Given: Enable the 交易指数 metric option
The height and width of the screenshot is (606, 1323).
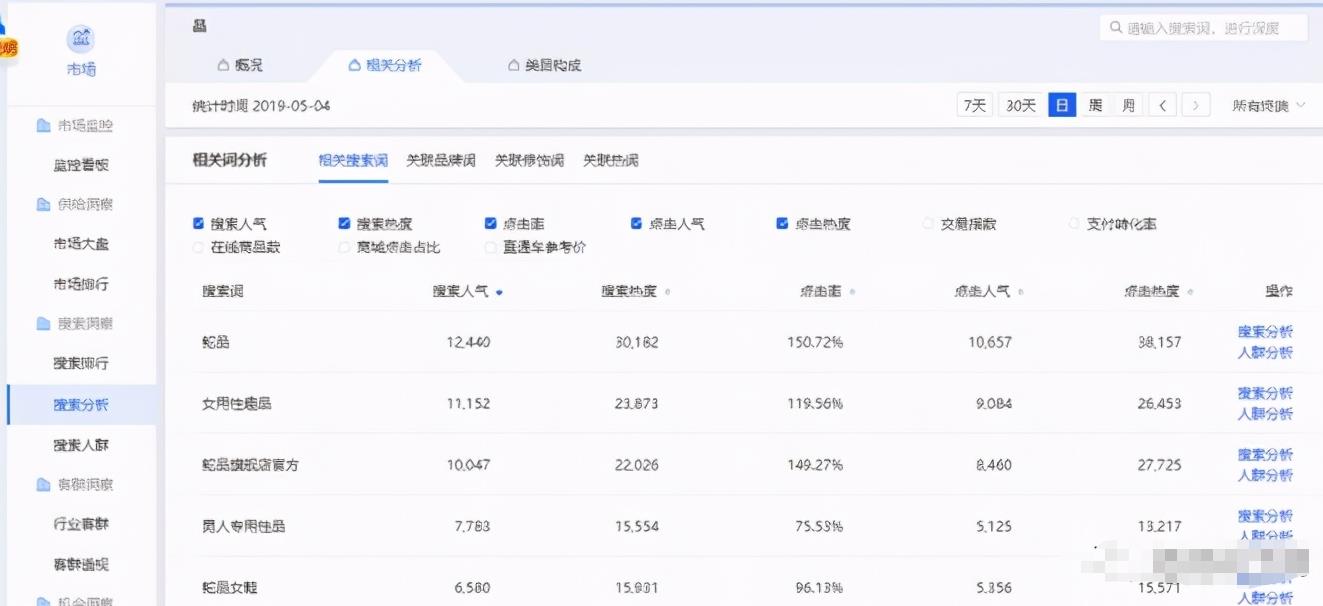Looking at the screenshot, I should tap(928, 224).
